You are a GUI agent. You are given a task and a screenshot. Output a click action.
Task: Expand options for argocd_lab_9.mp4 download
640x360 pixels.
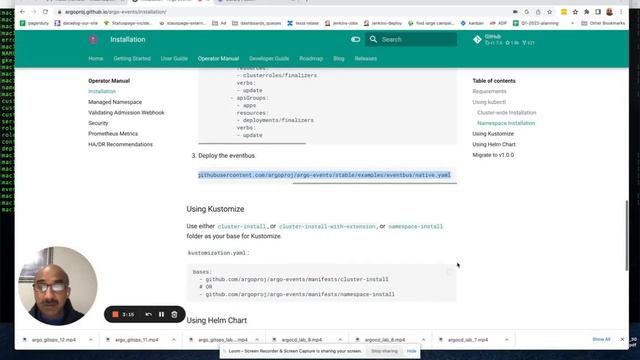tap(340, 340)
